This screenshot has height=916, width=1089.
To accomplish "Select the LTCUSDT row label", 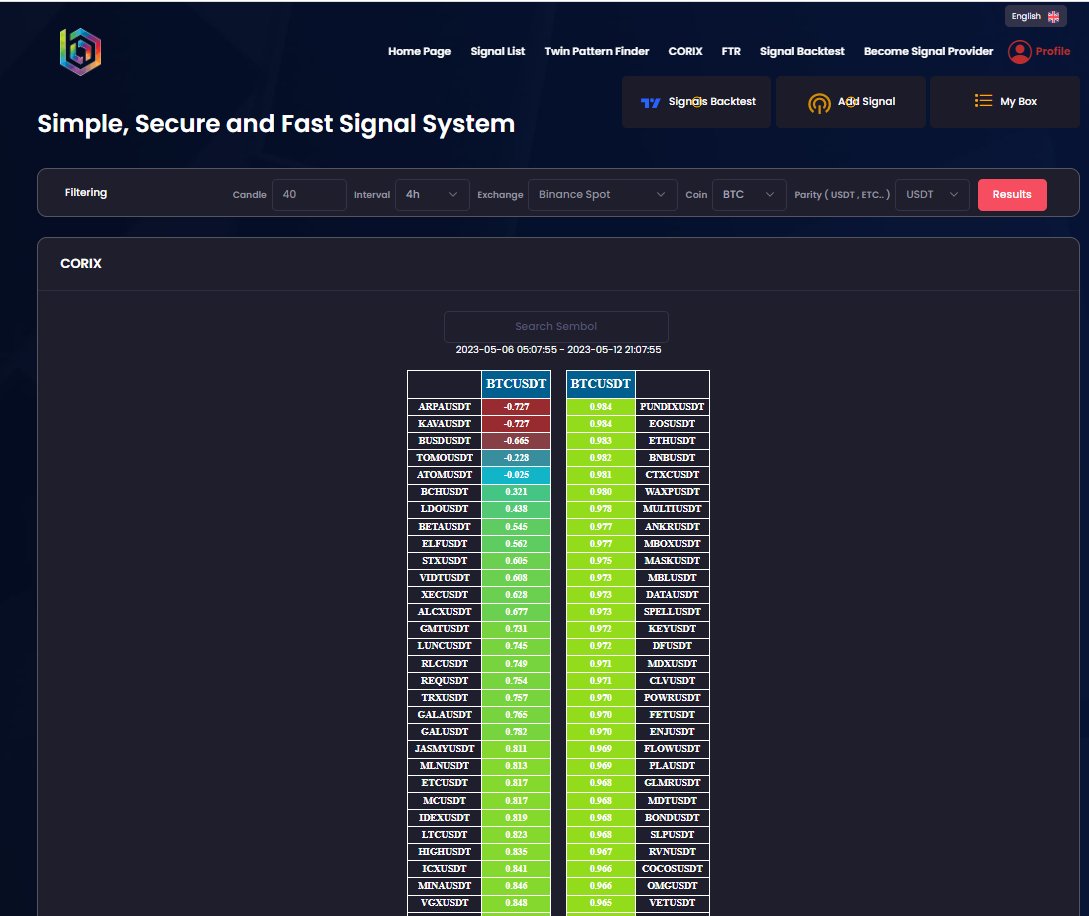I will pyautogui.click(x=444, y=835).
